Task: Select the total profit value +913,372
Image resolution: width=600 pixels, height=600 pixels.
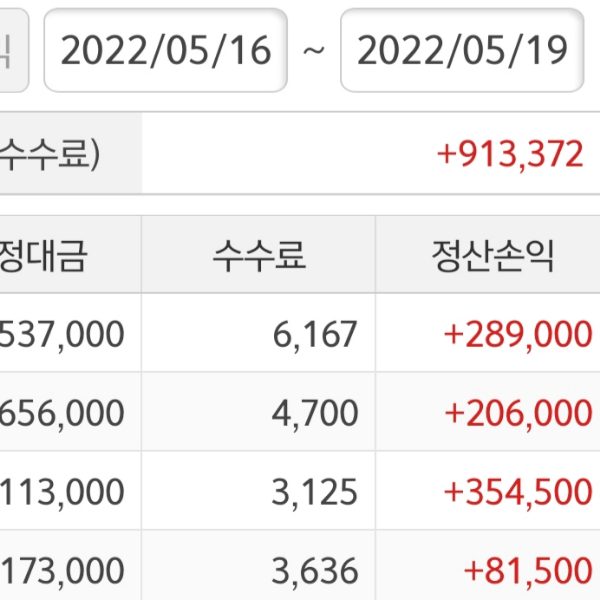Action: pyautogui.click(x=509, y=154)
